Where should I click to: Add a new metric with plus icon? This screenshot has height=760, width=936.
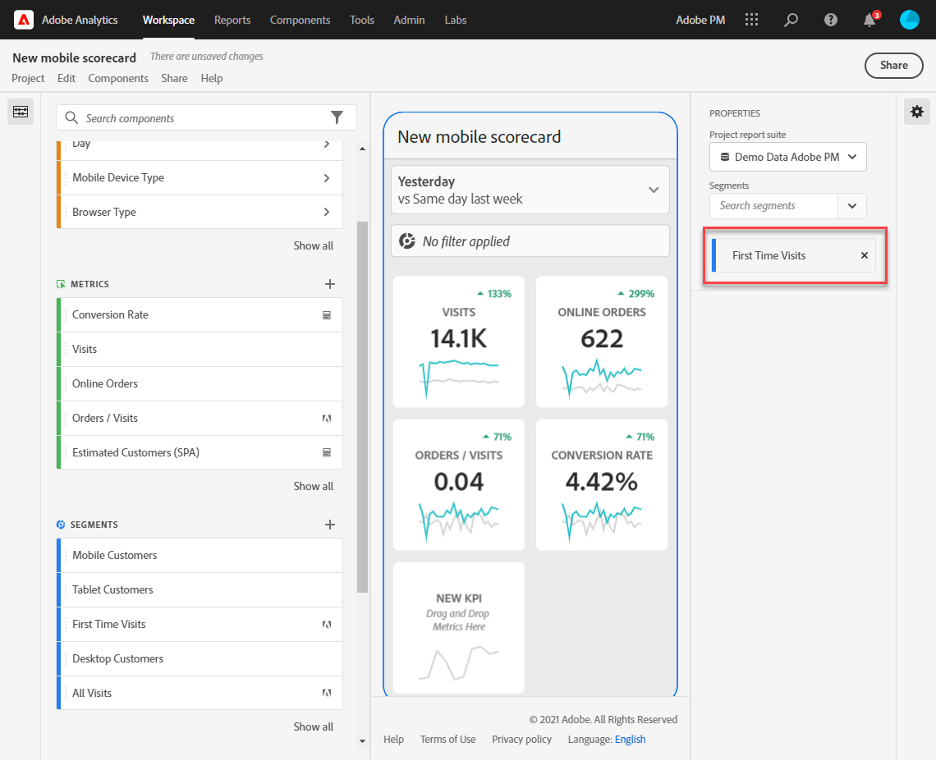pyautogui.click(x=330, y=284)
